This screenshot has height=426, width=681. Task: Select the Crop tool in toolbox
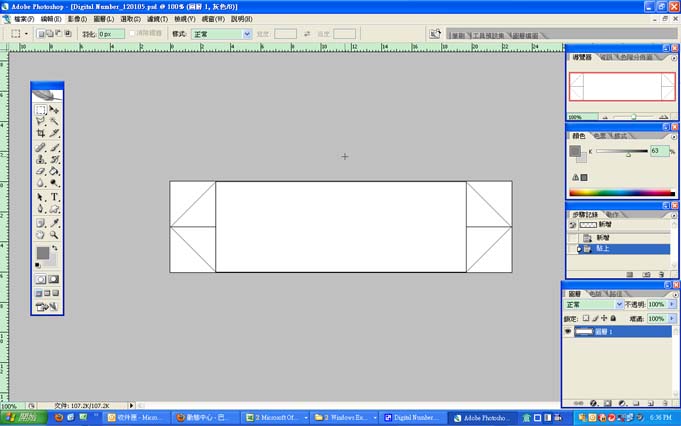pos(41,133)
